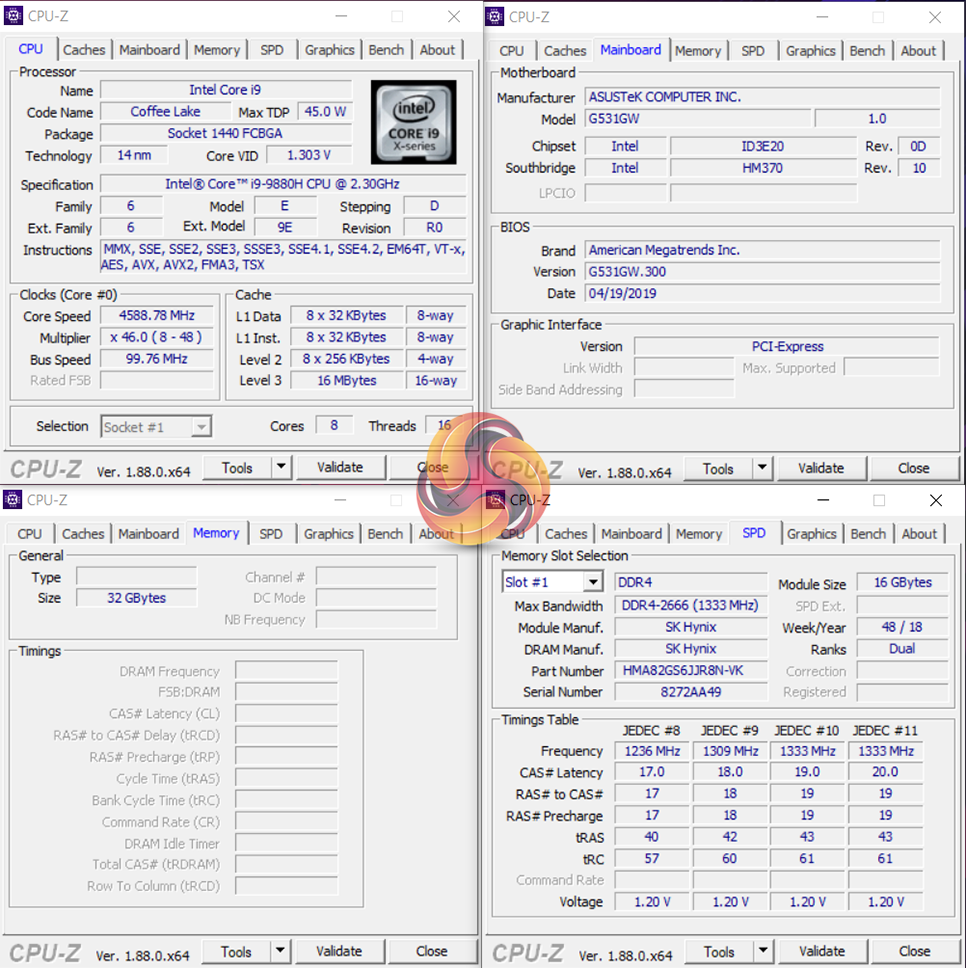The width and height of the screenshot is (966, 968).
Task: Click the Graphic Interface Version field PCI-Express
Action: click(x=787, y=346)
